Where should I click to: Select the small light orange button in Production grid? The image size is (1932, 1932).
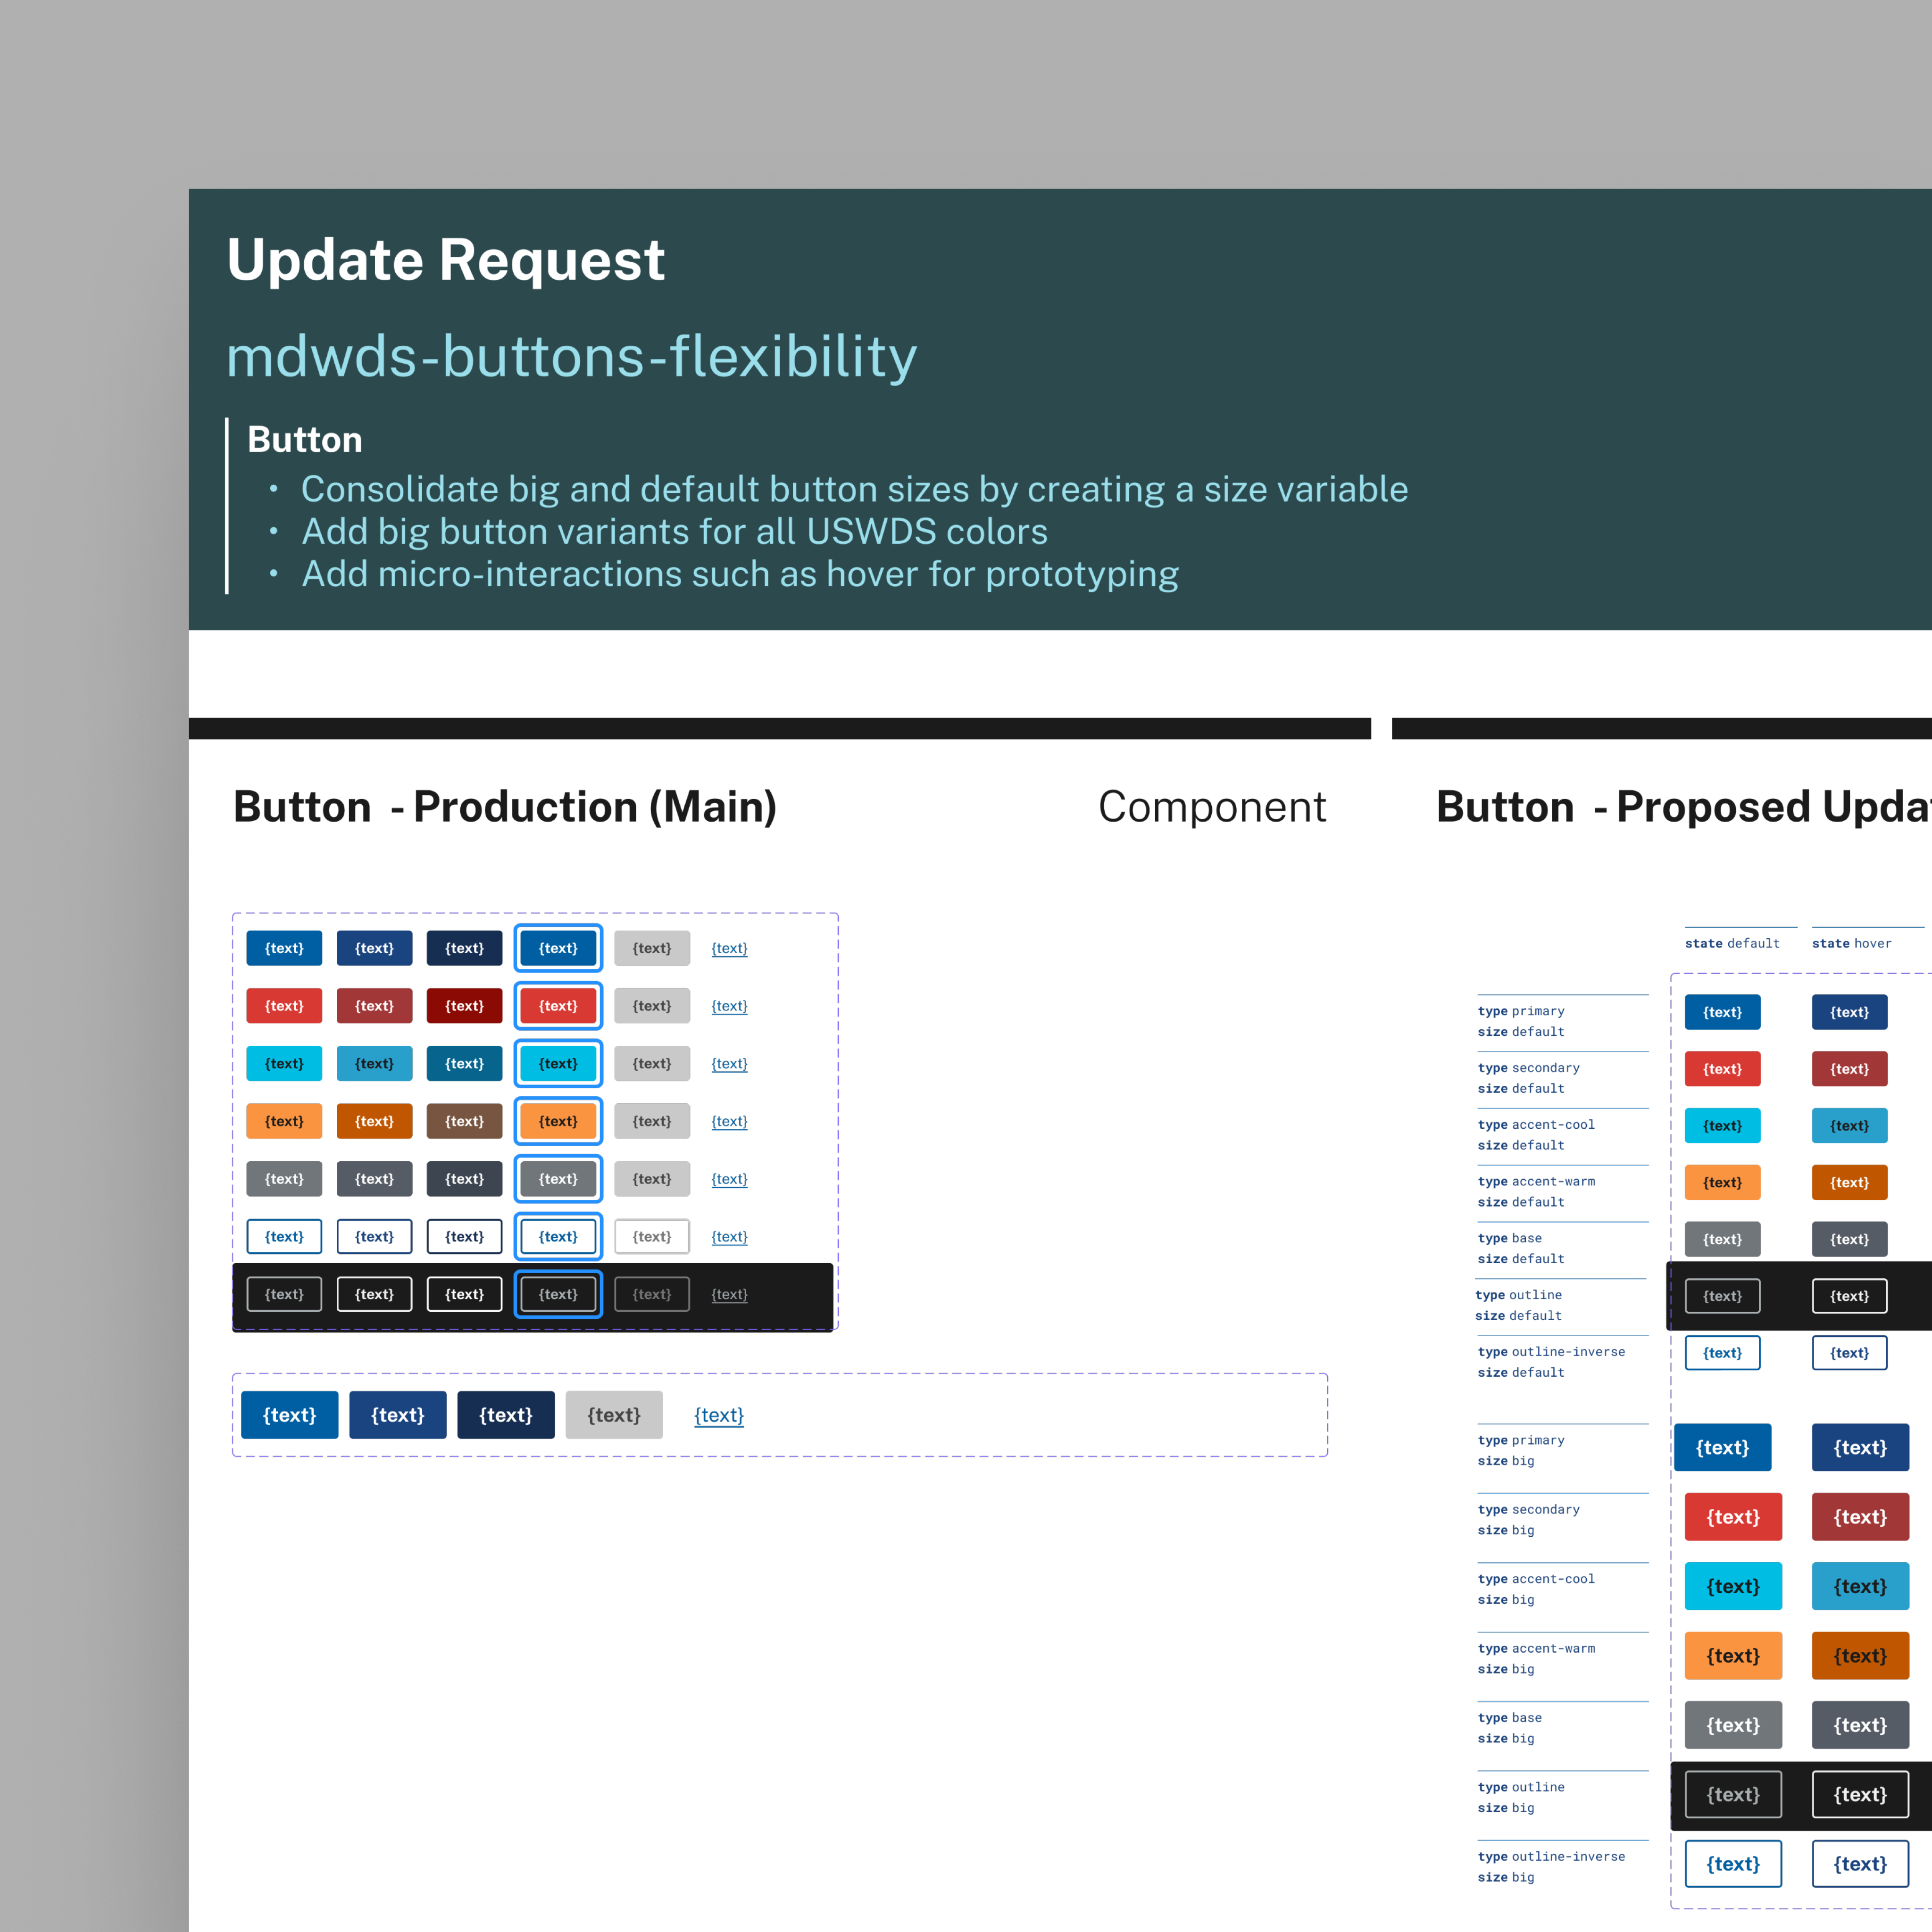284,1121
